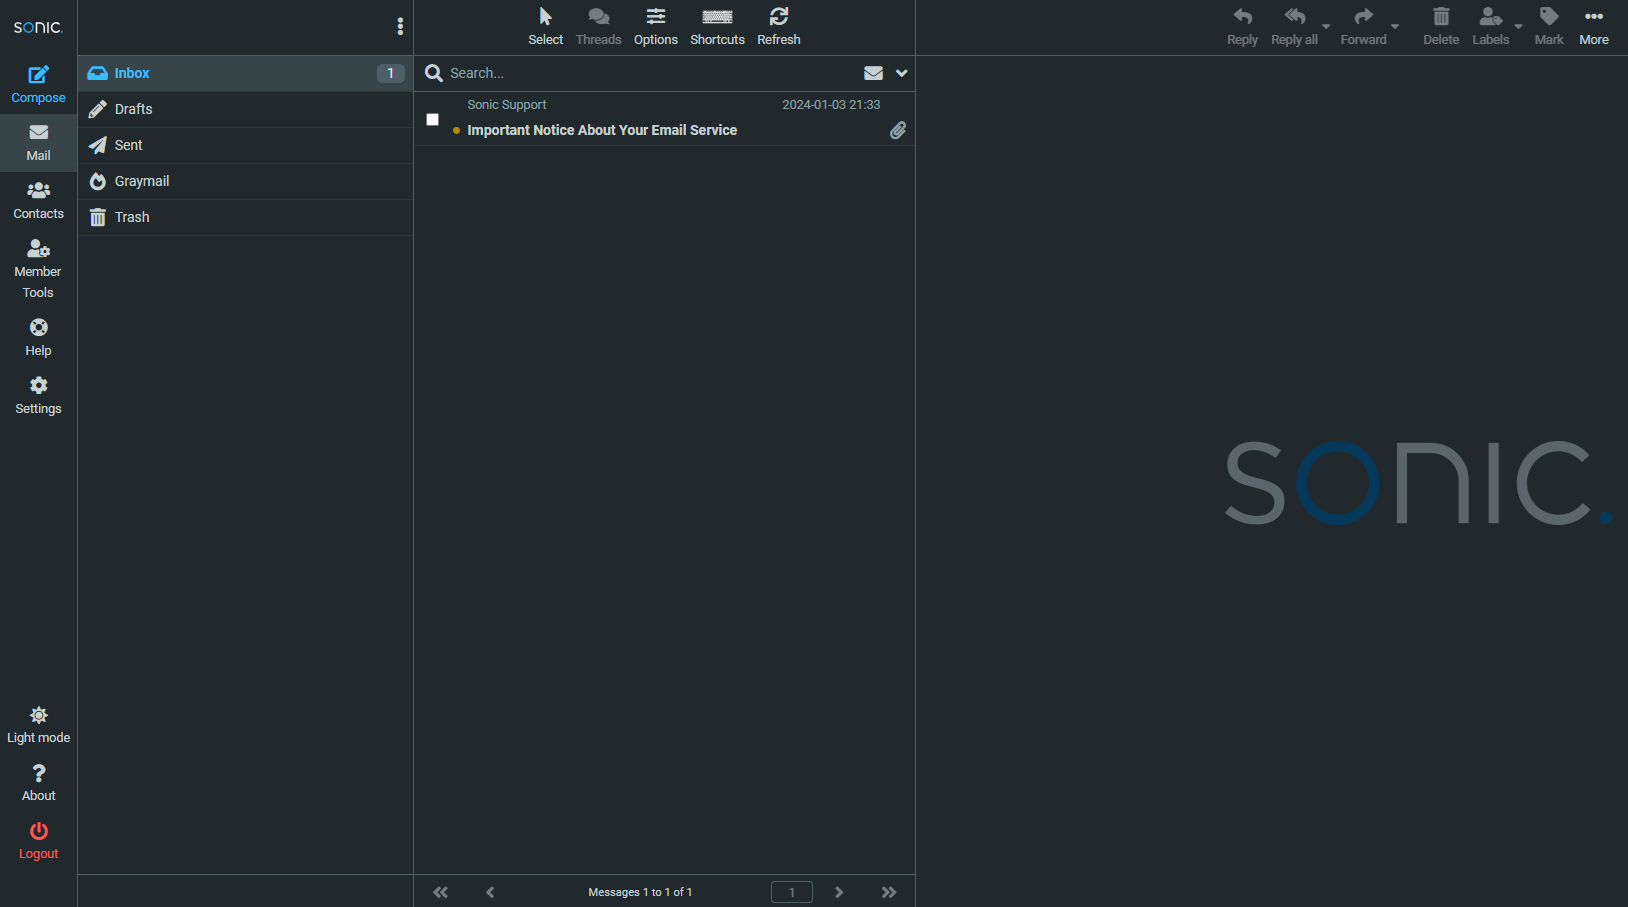Click the search magnifier icon
The image size is (1628, 907).
[x=434, y=73]
